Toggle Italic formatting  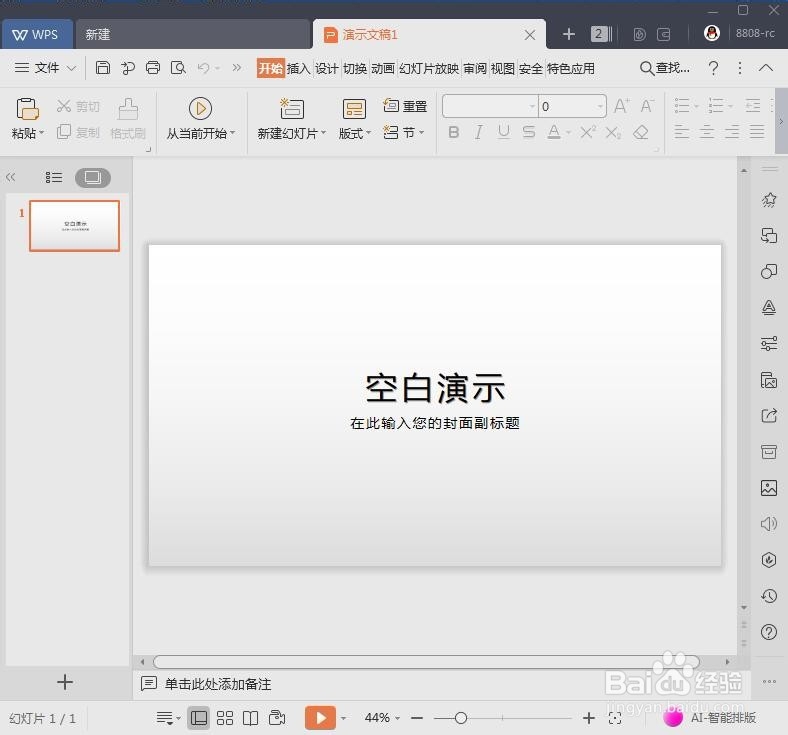pyautogui.click(x=478, y=133)
